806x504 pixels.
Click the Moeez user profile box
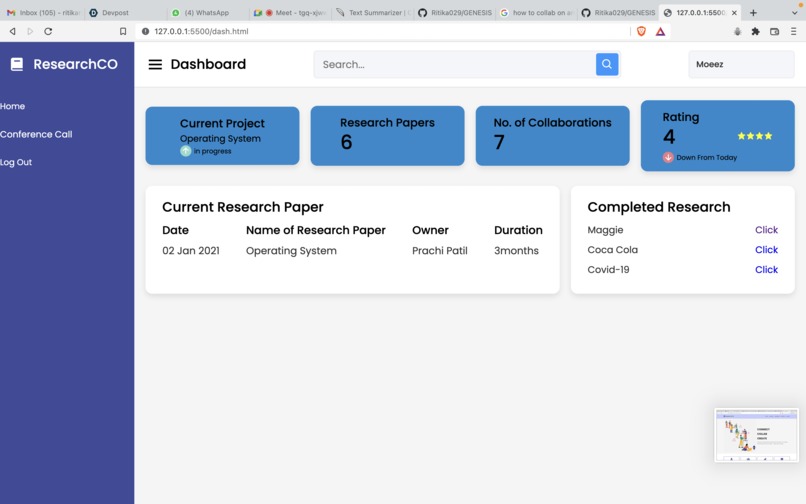point(741,64)
